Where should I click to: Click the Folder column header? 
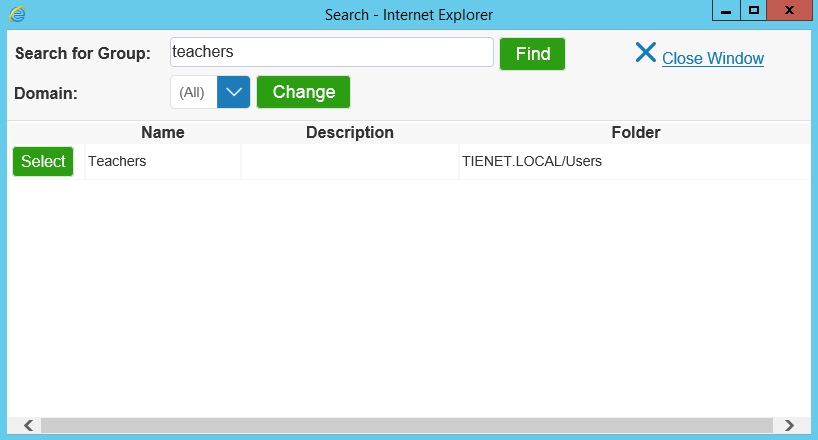point(635,132)
